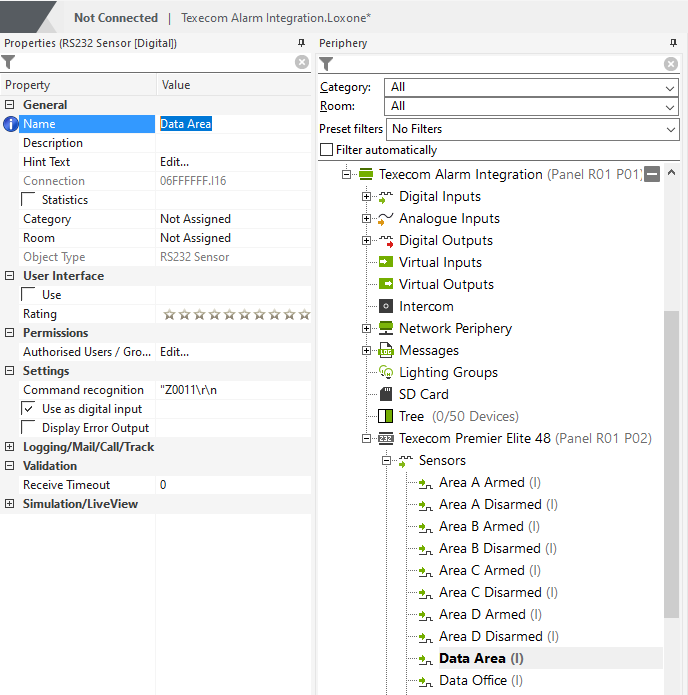Click the Virtual Inputs green icon
This screenshot has height=695, width=688.
pyautogui.click(x=386, y=263)
